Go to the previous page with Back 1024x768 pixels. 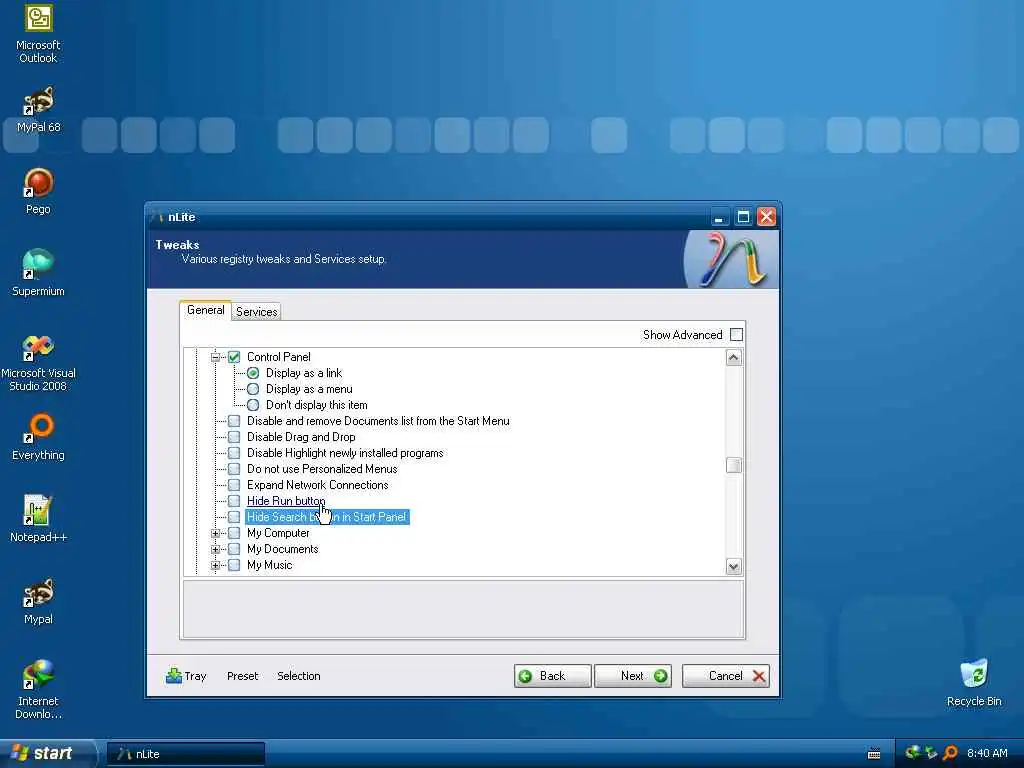(x=552, y=676)
